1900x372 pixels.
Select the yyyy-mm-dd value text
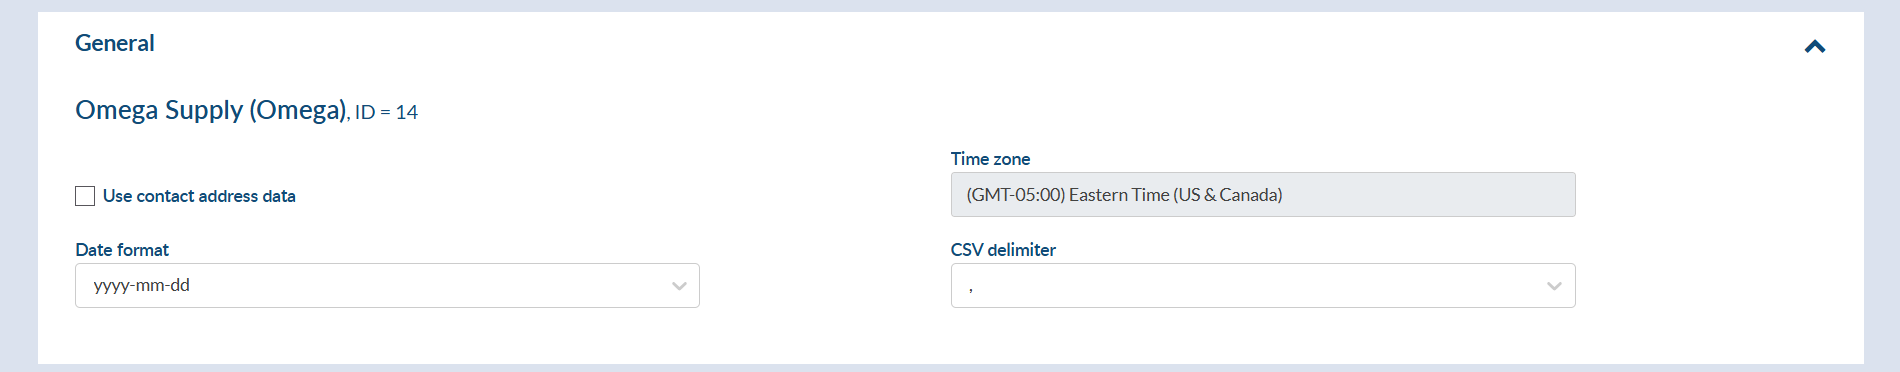pyautogui.click(x=142, y=285)
